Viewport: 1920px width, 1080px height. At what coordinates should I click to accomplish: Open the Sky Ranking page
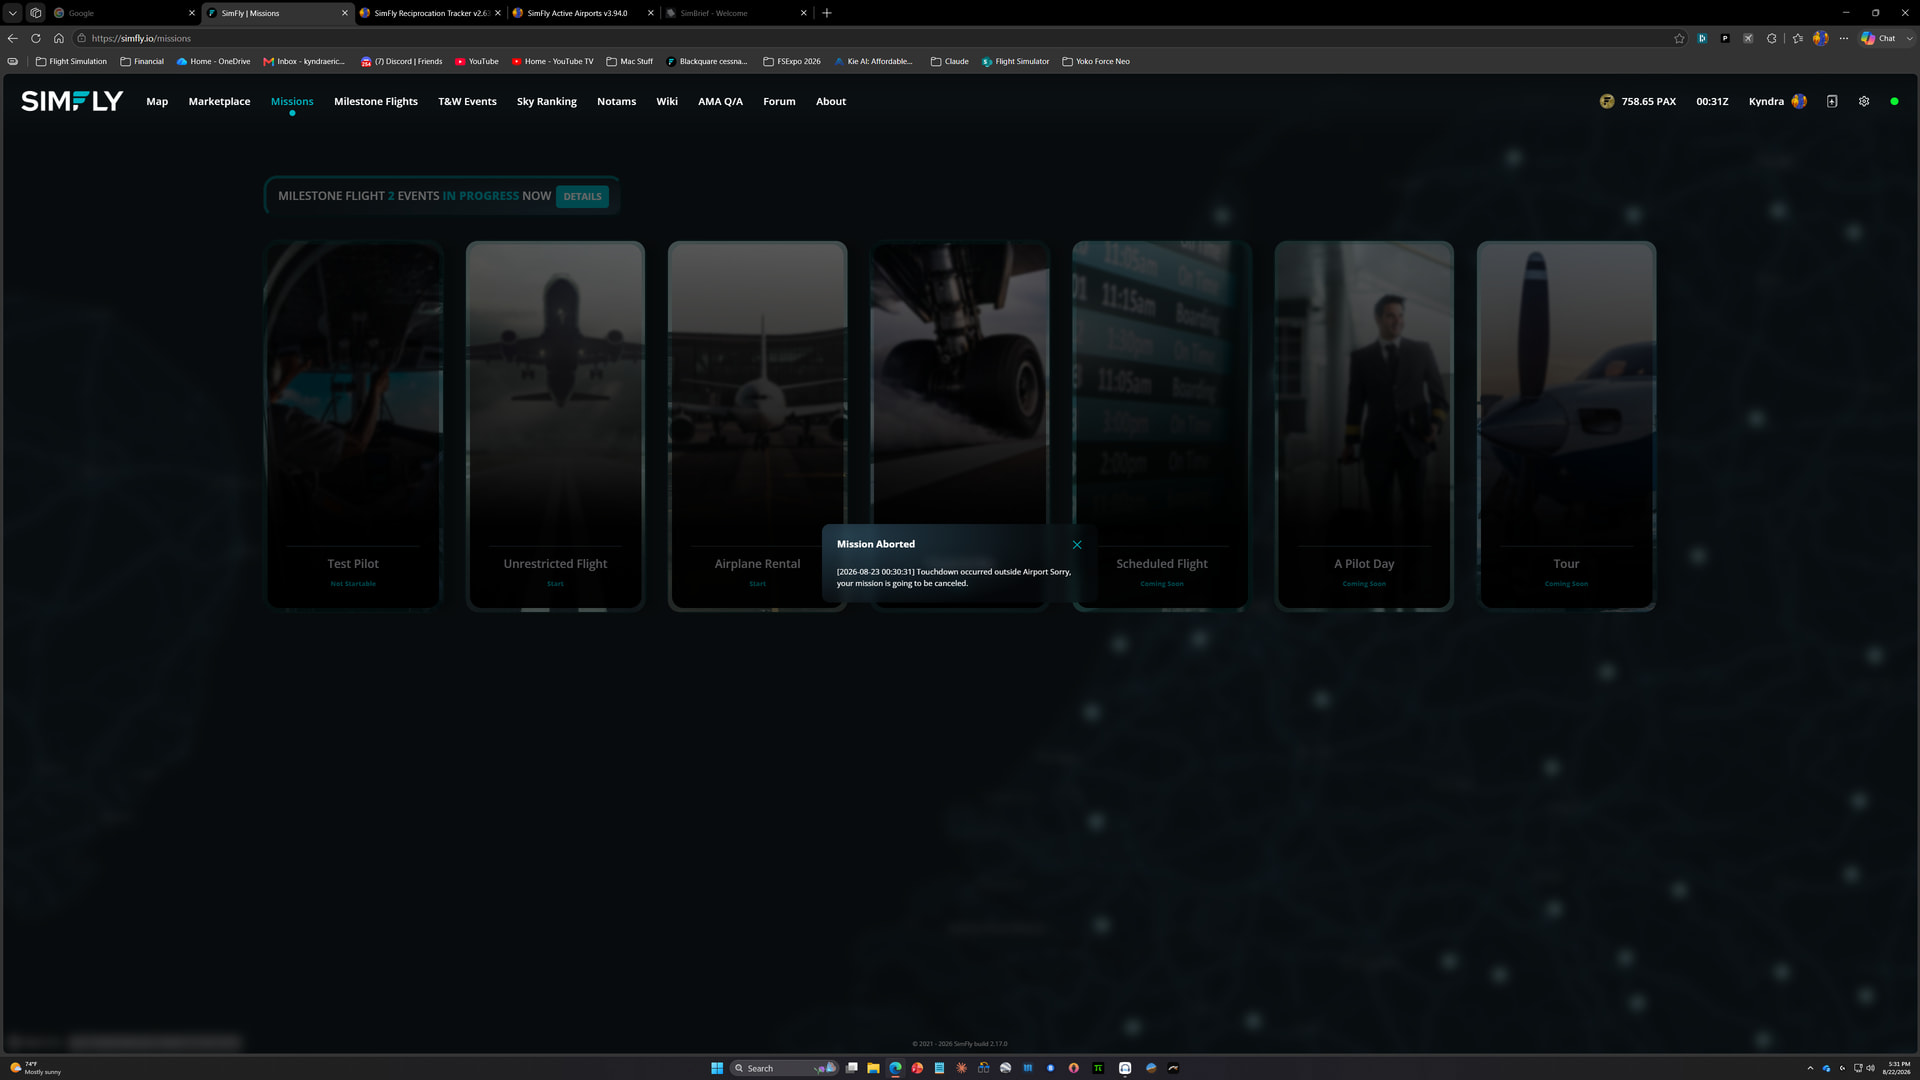pos(547,102)
